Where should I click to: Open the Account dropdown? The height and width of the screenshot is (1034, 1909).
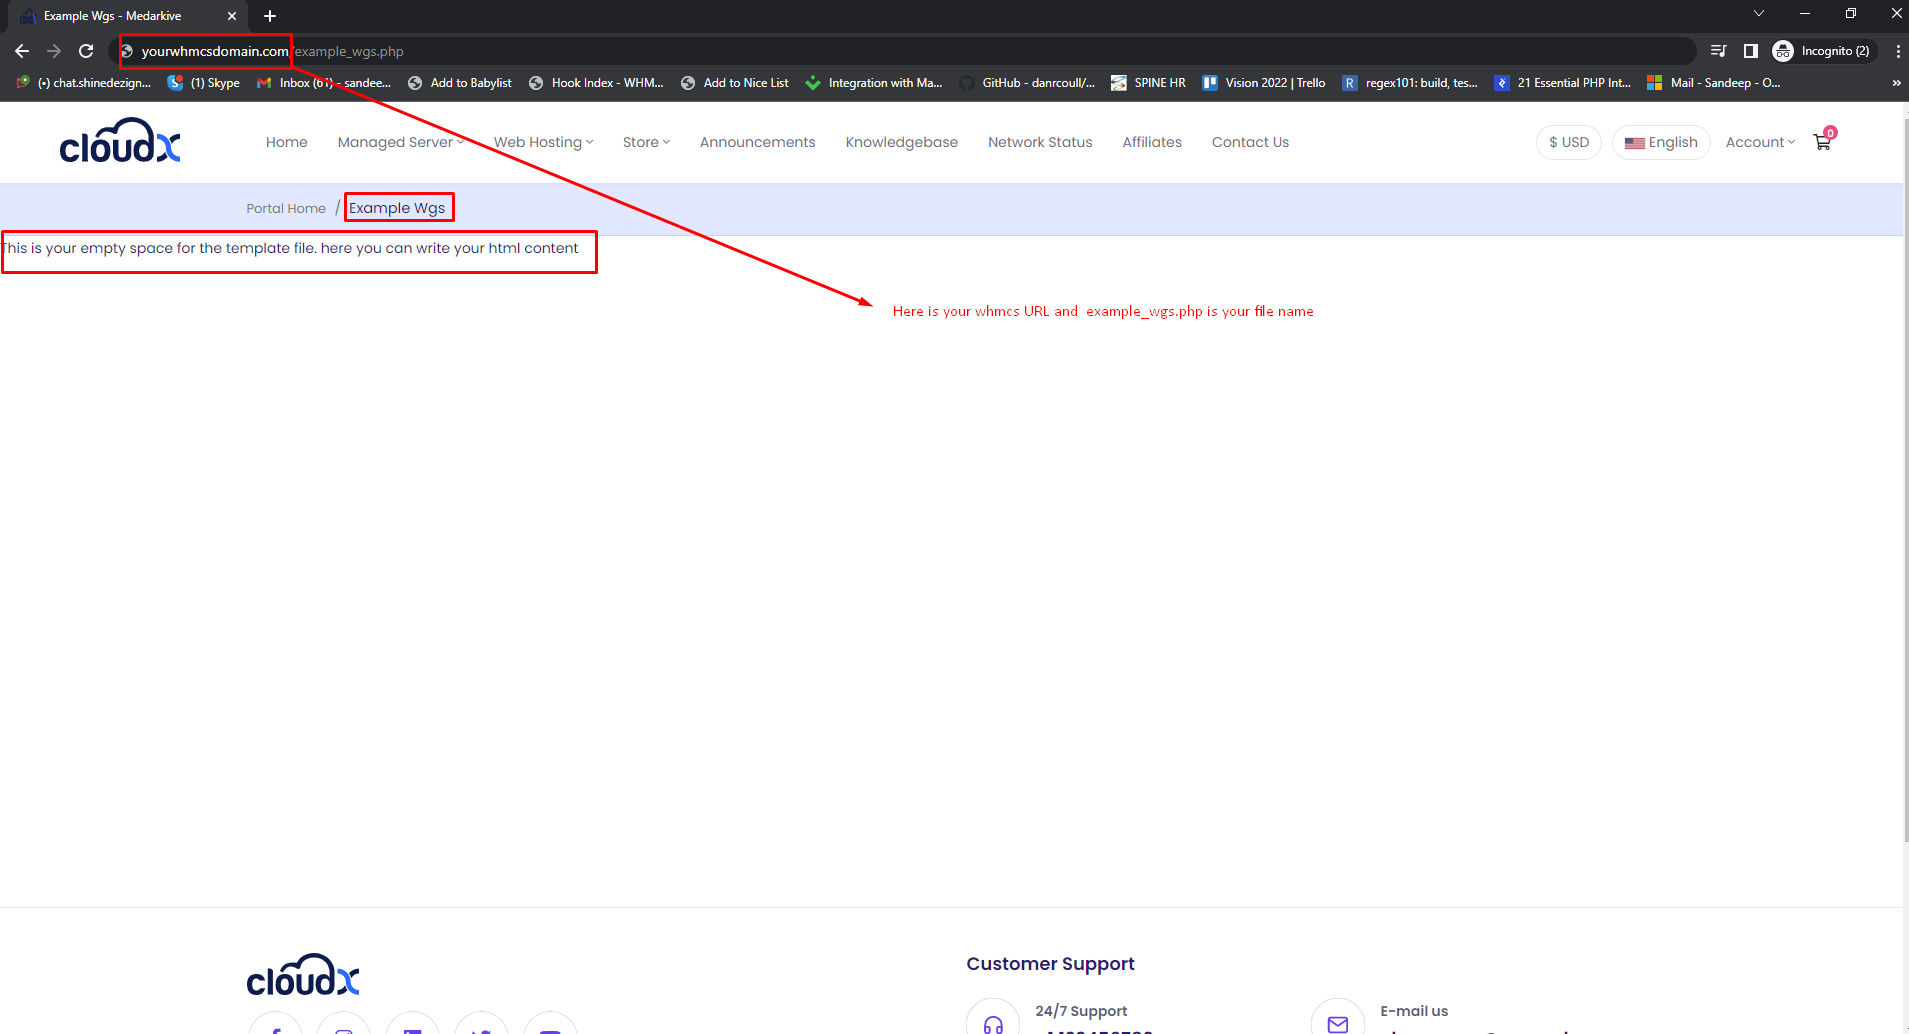tap(1759, 142)
